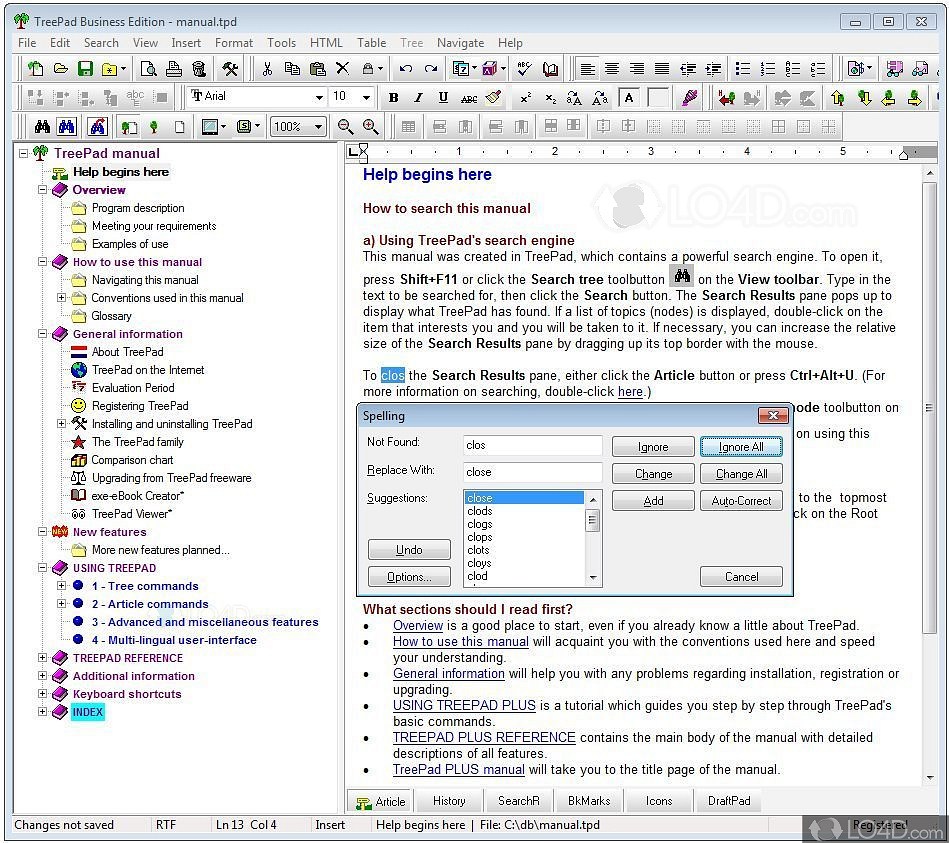Toggle Italic formatting
Image resolution: width=949 pixels, height=843 pixels.
pyautogui.click(x=417, y=98)
